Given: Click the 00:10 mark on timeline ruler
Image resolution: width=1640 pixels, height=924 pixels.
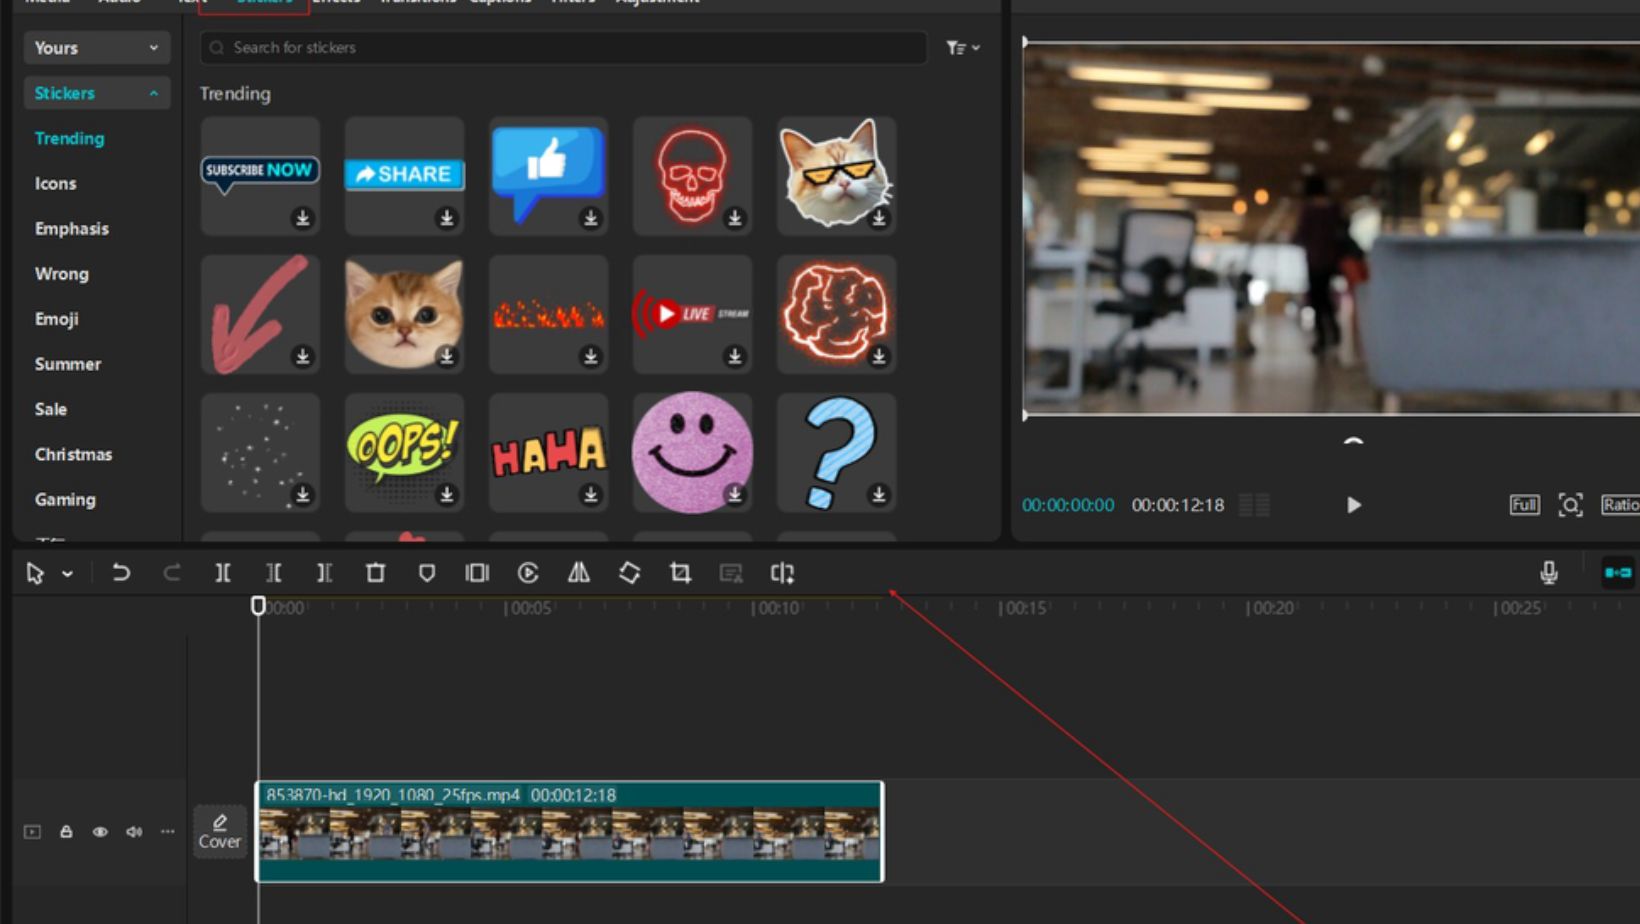Looking at the screenshot, I should click(x=776, y=608).
